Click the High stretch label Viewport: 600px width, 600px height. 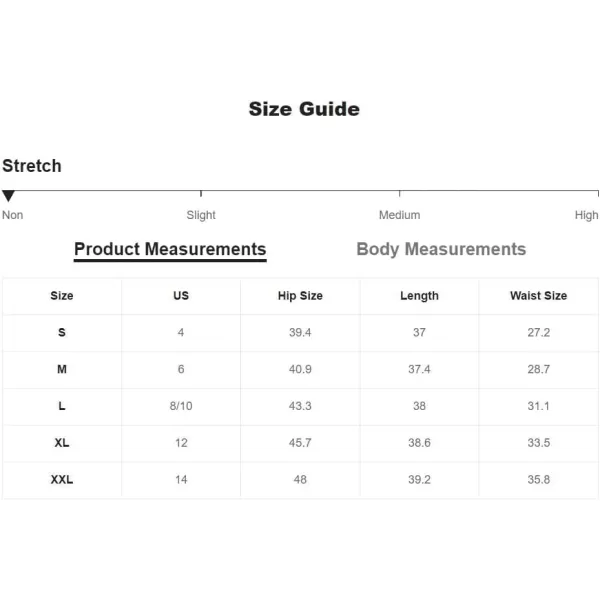click(586, 215)
